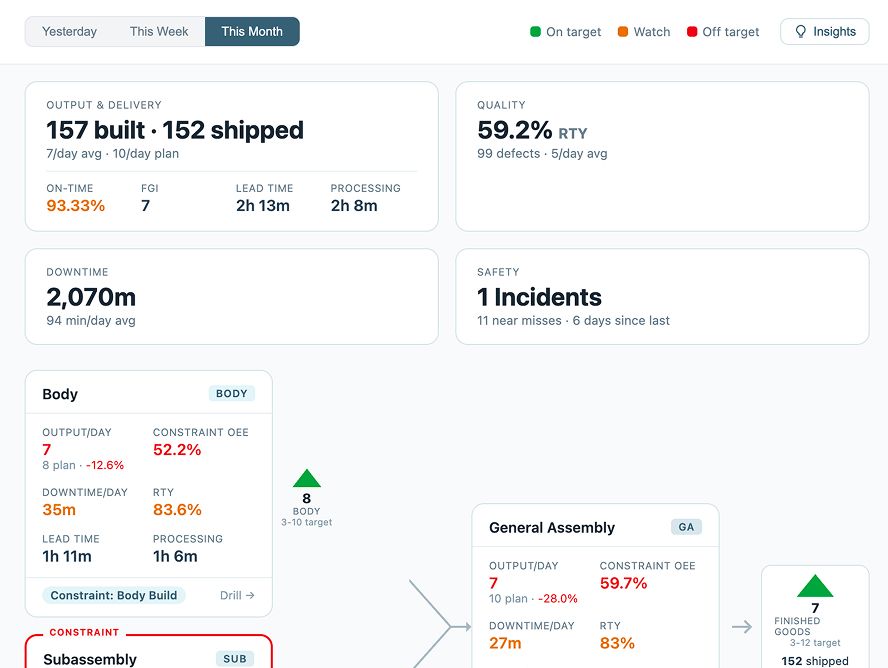This screenshot has width=888, height=668.
Task: Toggle the Constraint: Body Build chip
Action: point(113,595)
